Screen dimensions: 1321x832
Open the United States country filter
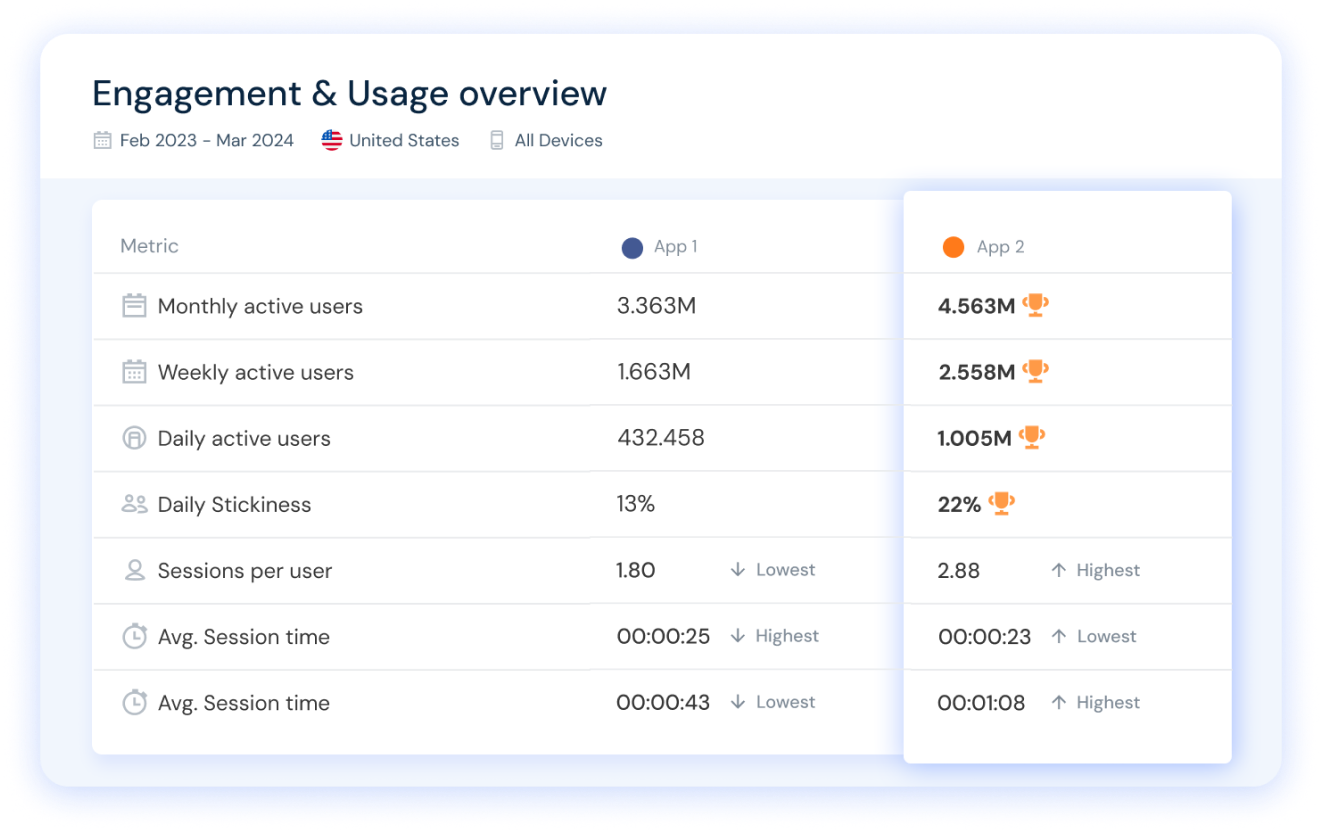coord(404,141)
